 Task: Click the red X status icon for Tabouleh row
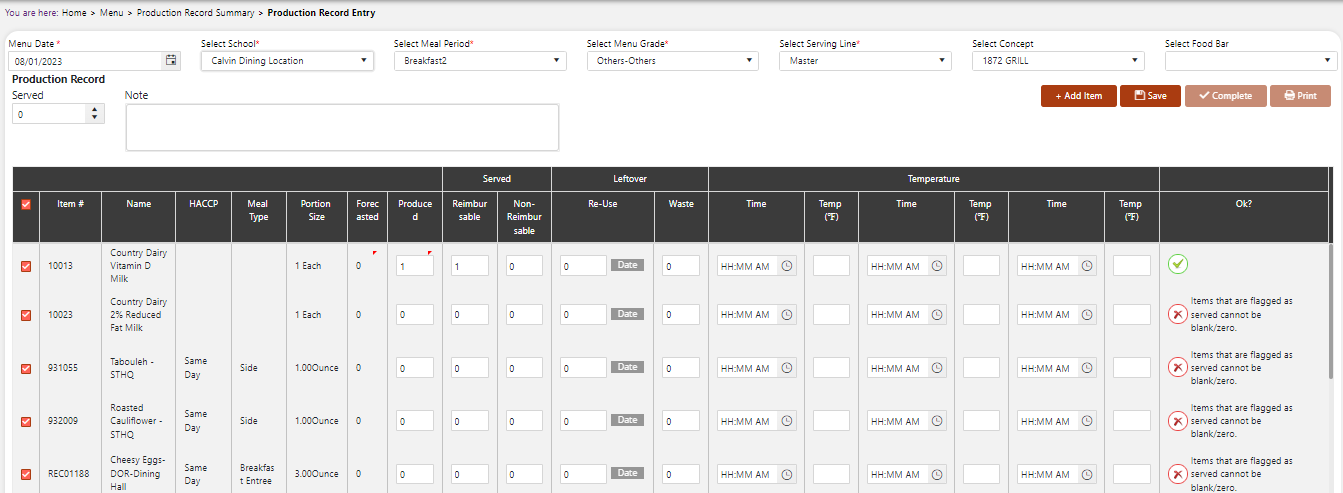click(x=1178, y=367)
